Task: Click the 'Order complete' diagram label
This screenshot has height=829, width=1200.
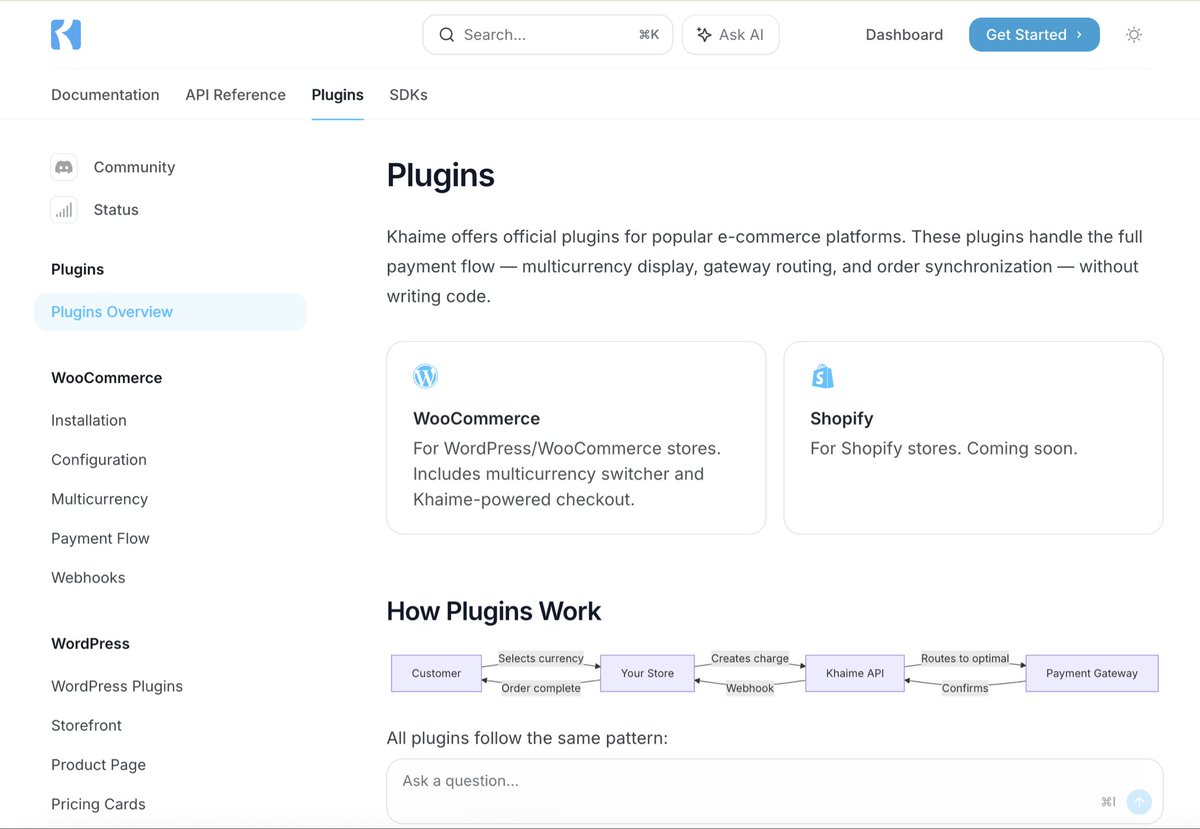Action: click(541, 688)
